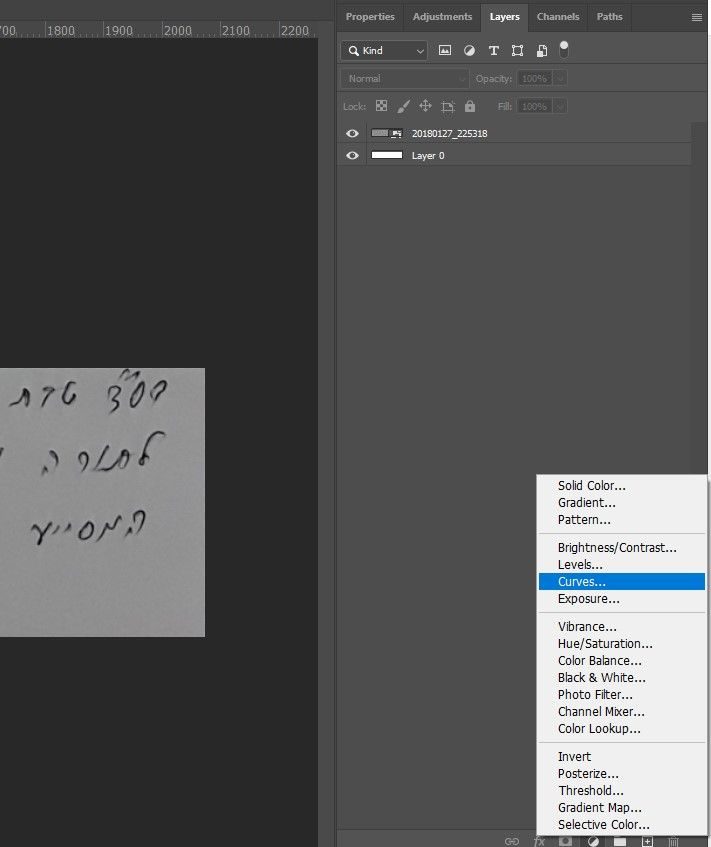Choose Pattern... fill layer
Image resolution: width=711 pixels, height=847 pixels.
(622, 520)
